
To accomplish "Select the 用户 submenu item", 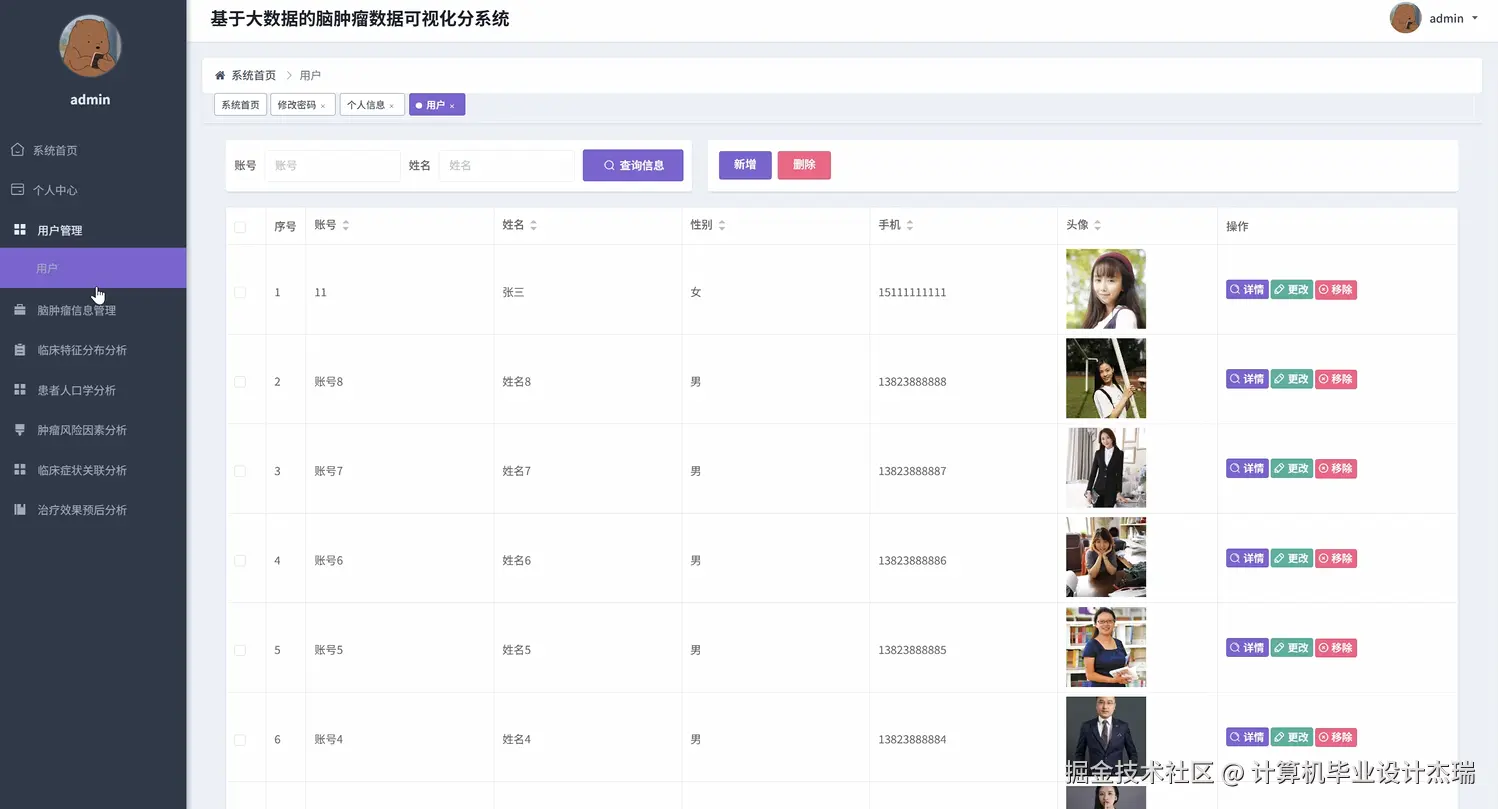I will 93,268.
